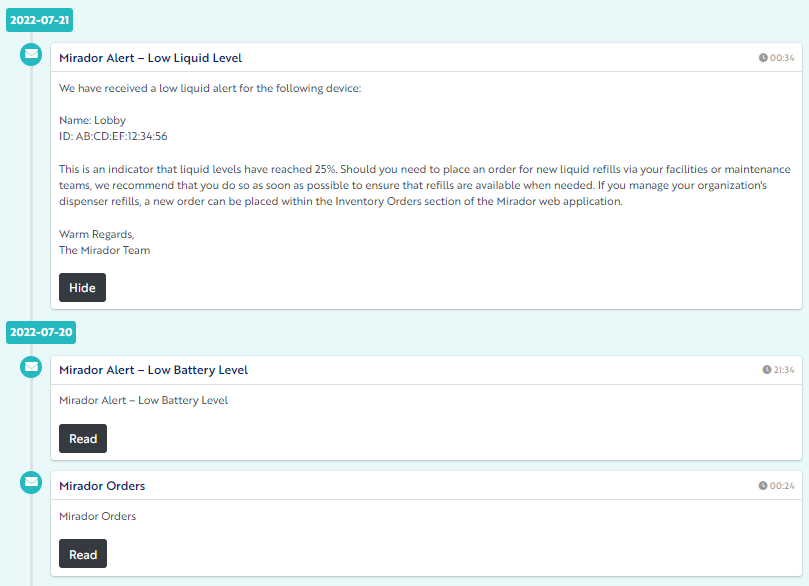Click the 'Warm Regards,' line
Image resolution: width=809 pixels, height=586 pixels.
point(96,235)
